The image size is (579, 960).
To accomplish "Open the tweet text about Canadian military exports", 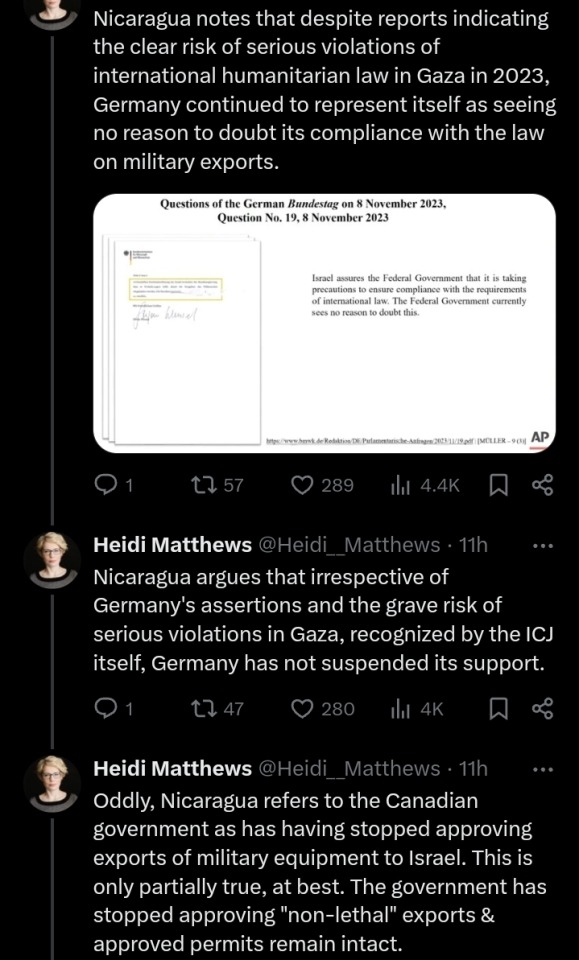I will [x=320, y=873].
